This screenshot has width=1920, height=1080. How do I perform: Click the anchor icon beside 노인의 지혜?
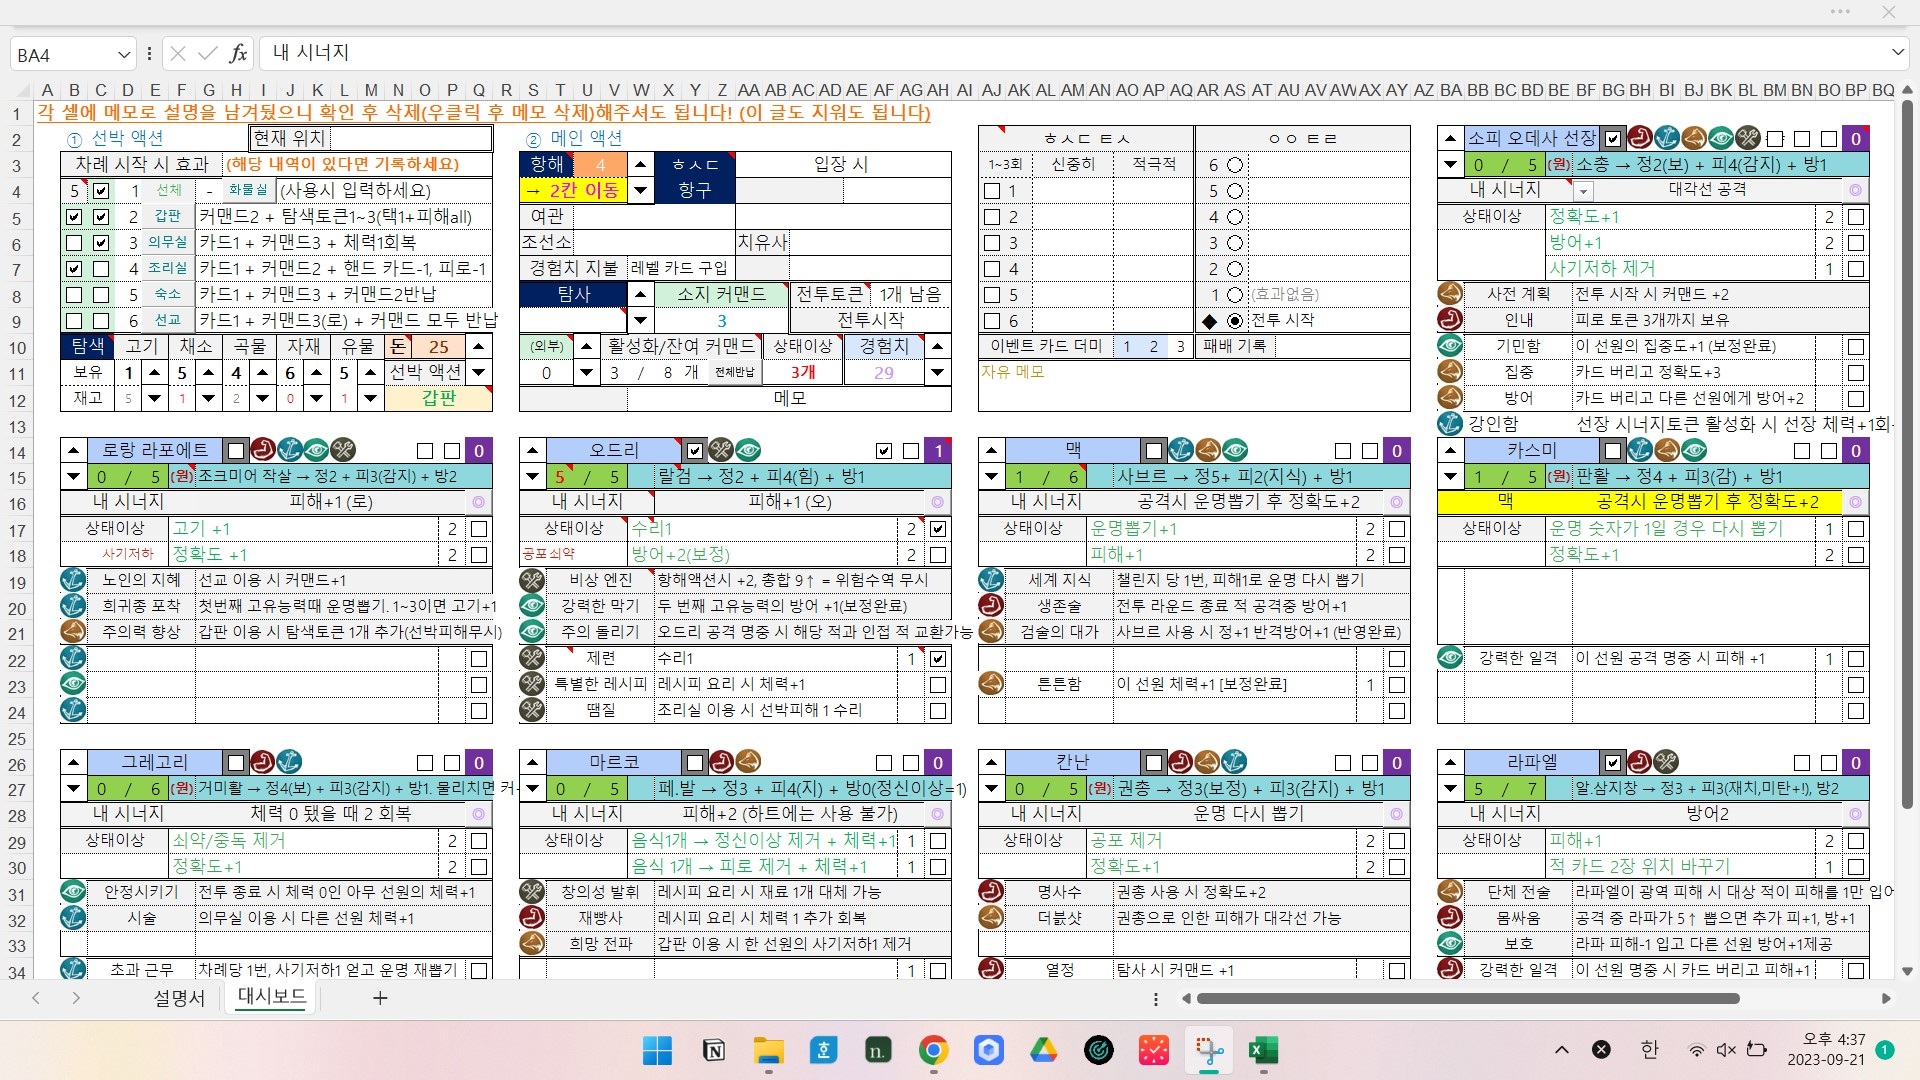73,580
